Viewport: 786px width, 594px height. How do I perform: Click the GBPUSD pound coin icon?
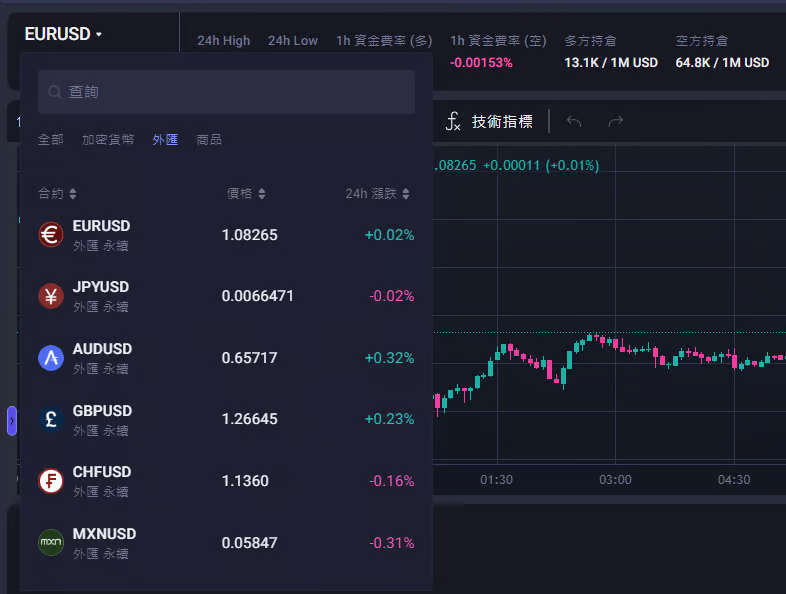tap(51, 419)
